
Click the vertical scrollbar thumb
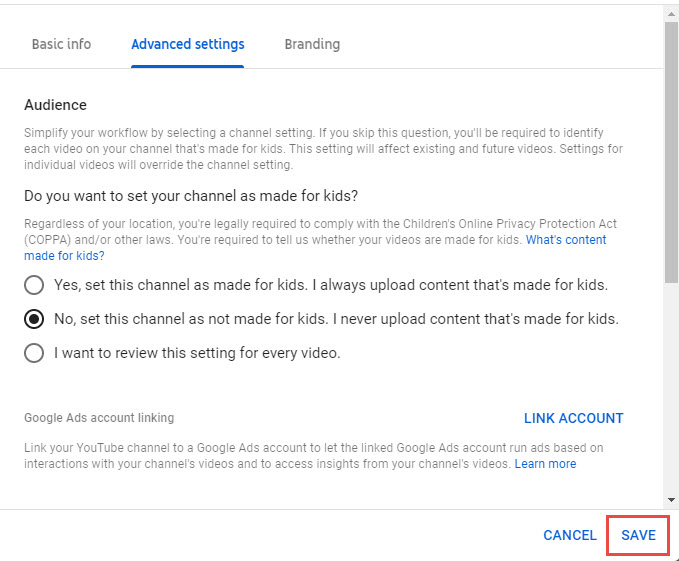671,152
